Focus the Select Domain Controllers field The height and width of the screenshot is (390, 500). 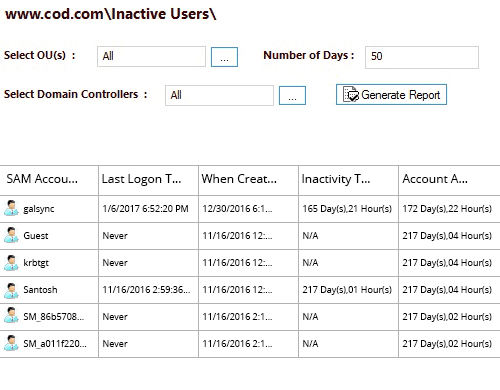[x=219, y=96]
